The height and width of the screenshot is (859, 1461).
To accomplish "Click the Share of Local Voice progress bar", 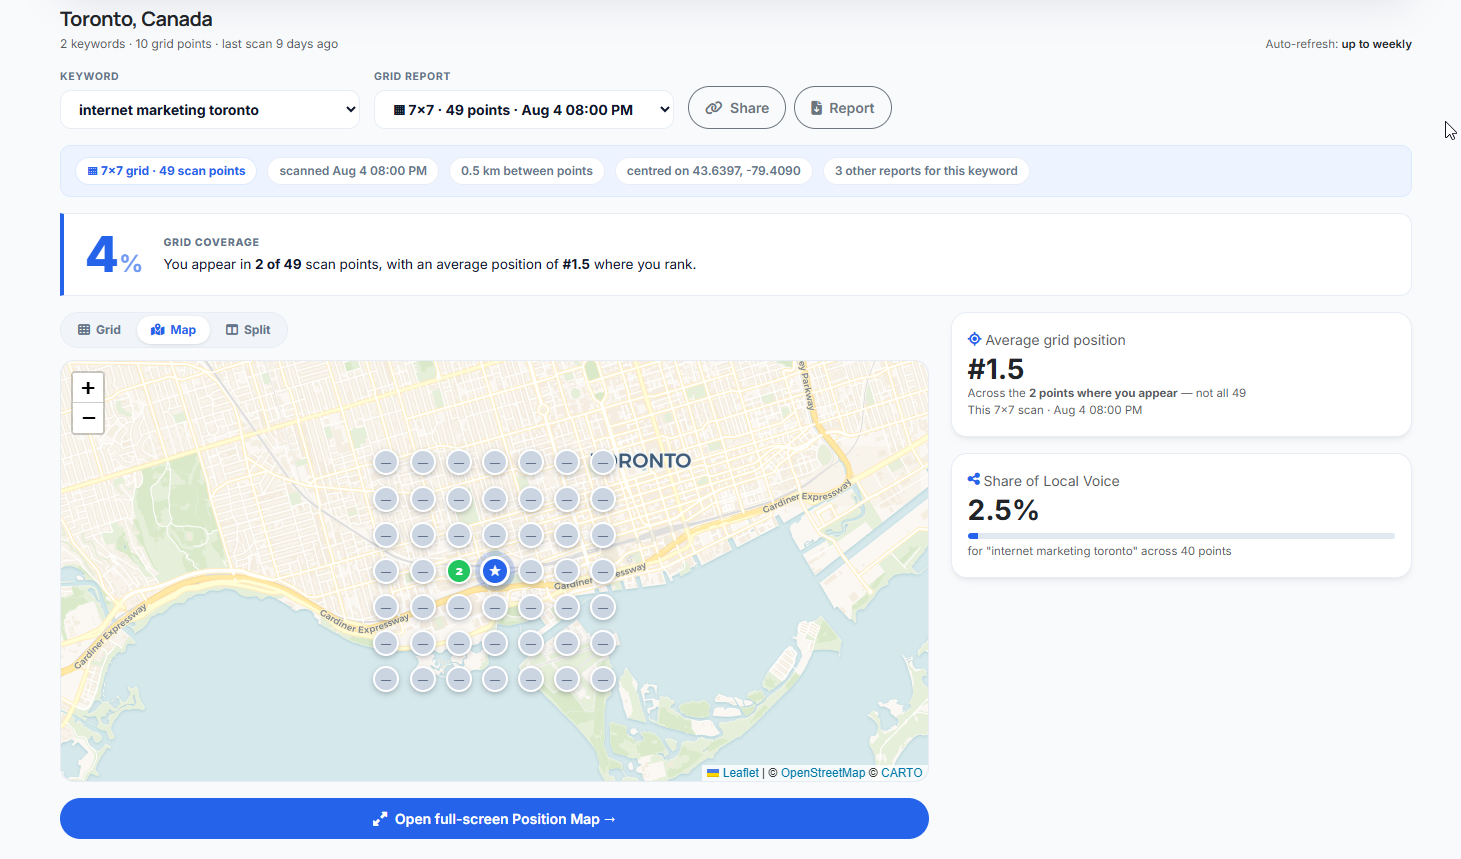I will (1181, 536).
